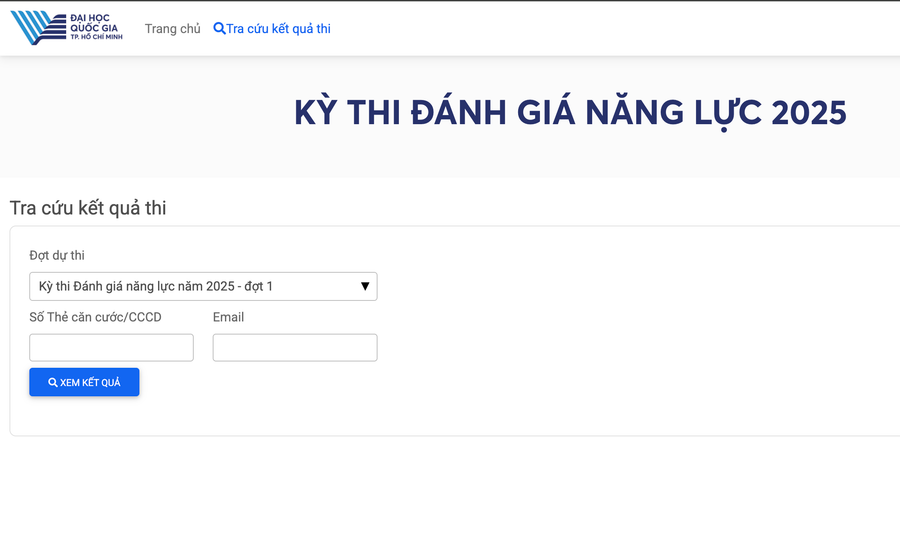Click the magnifier icon in the navbar
Viewport: 900px width, 551px height.
(x=219, y=29)
